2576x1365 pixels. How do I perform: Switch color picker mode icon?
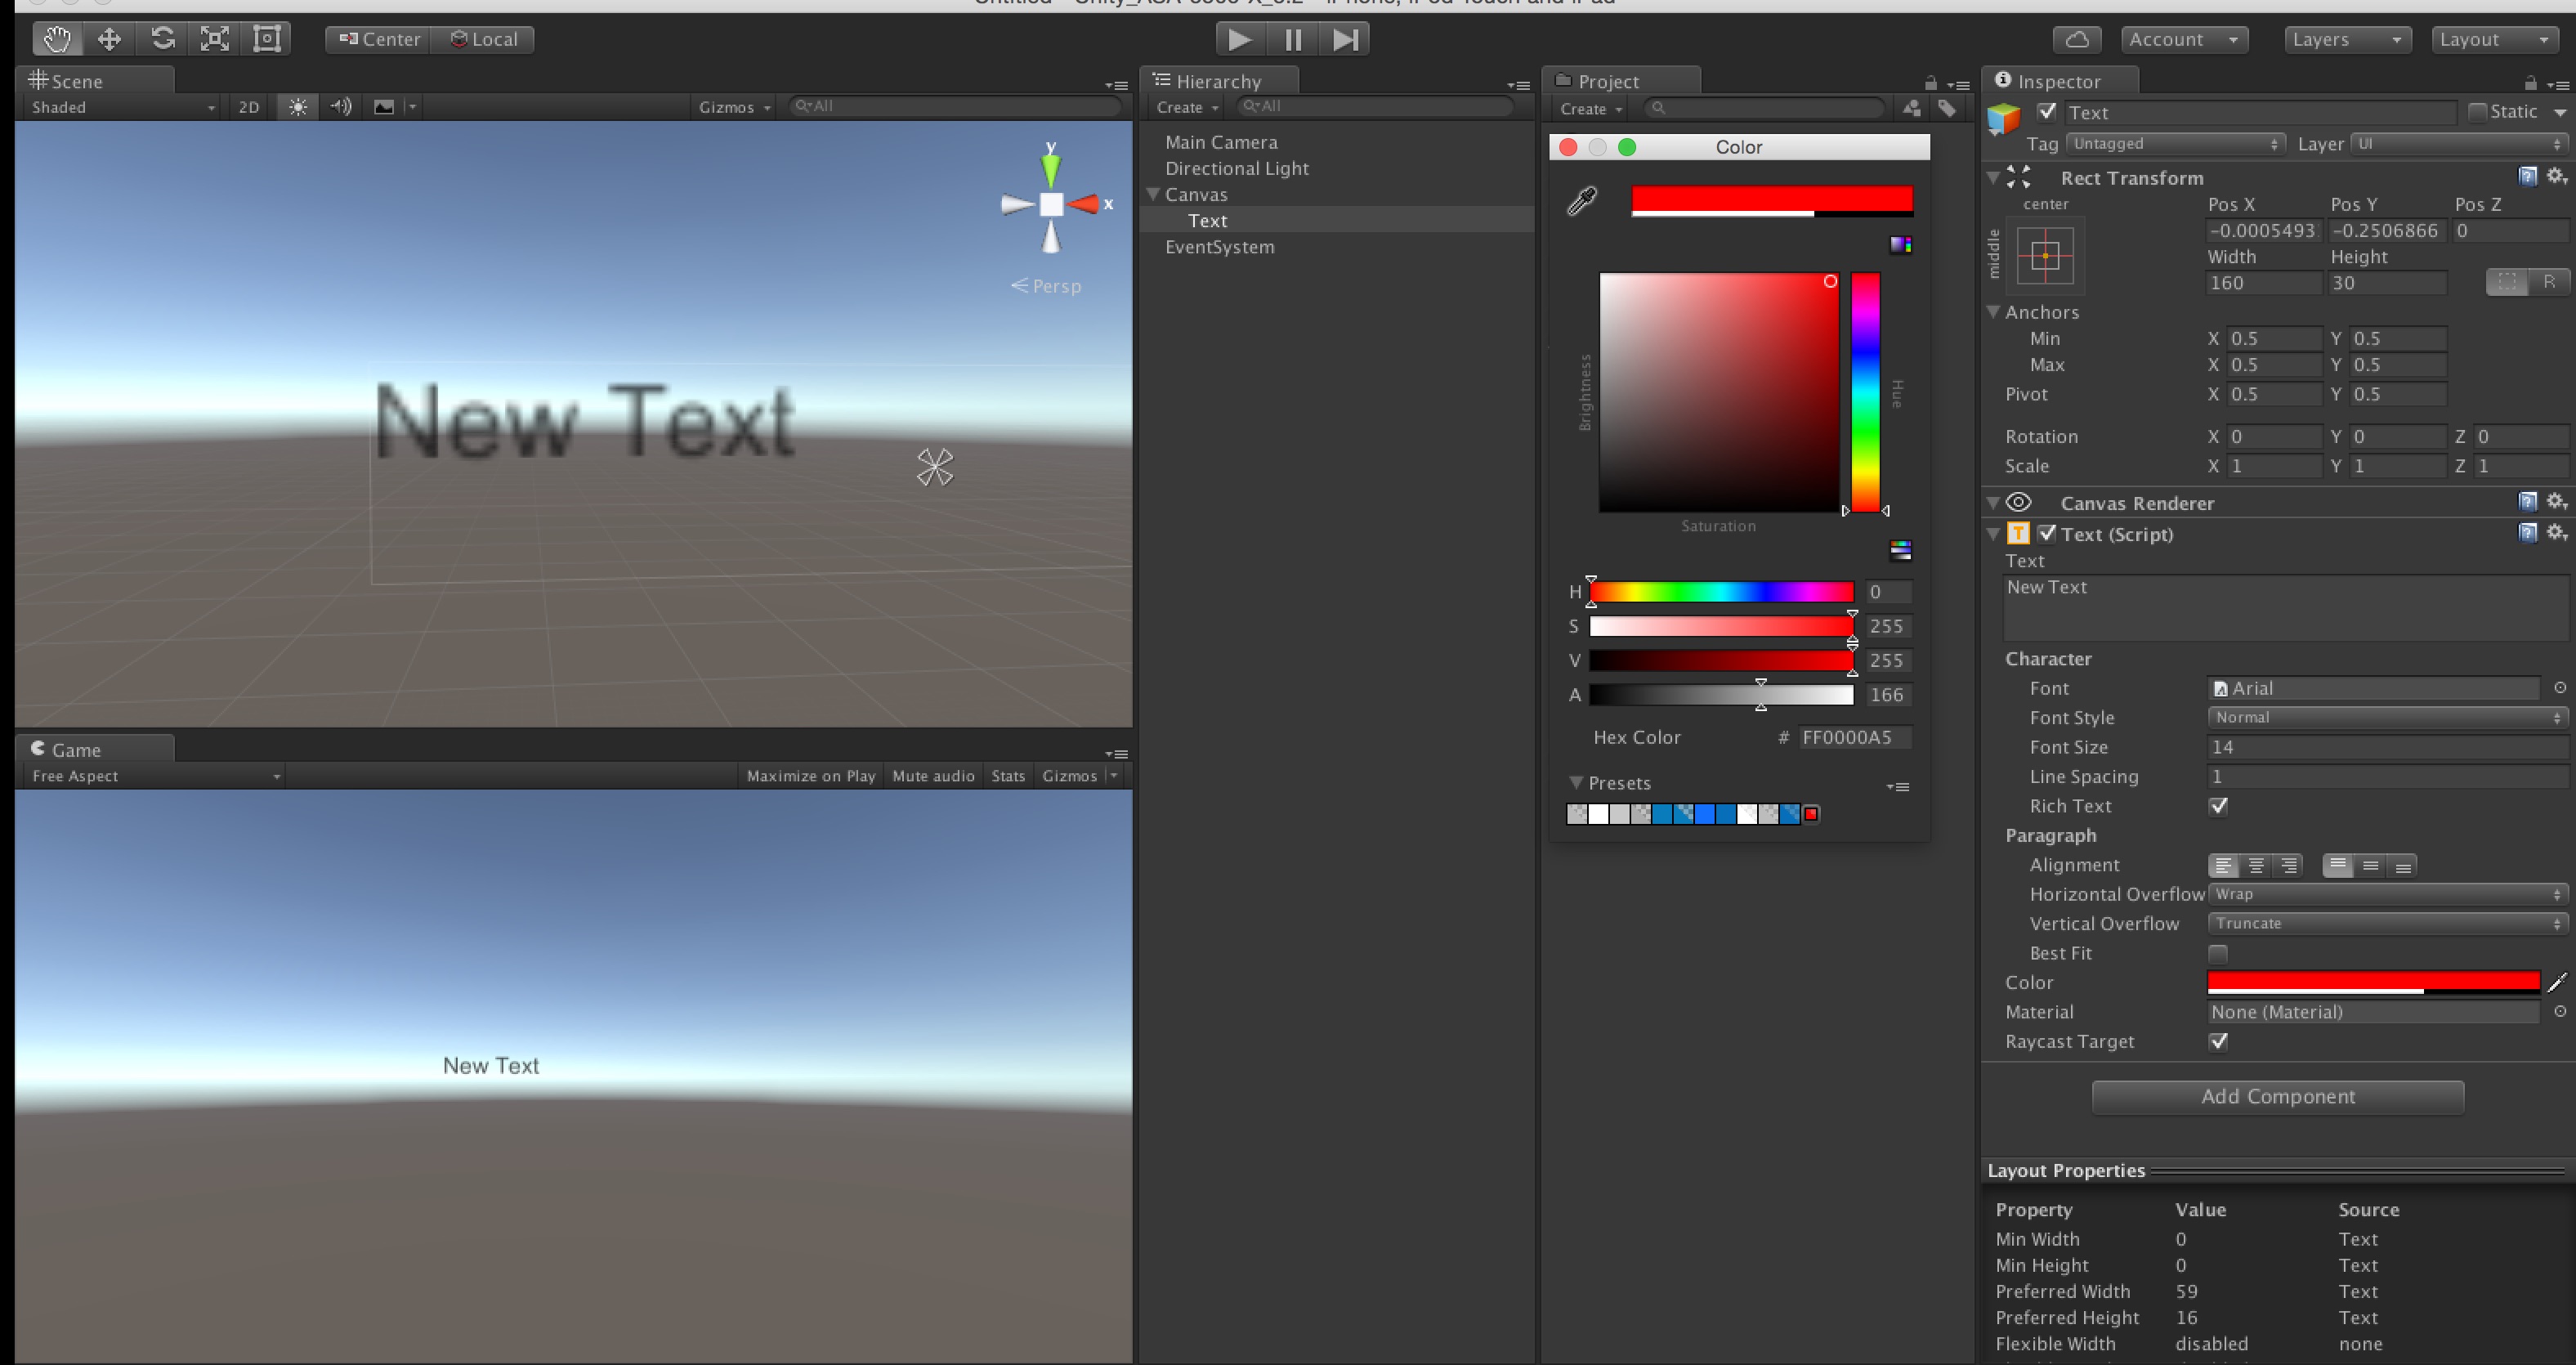(x=1900, y=245)
